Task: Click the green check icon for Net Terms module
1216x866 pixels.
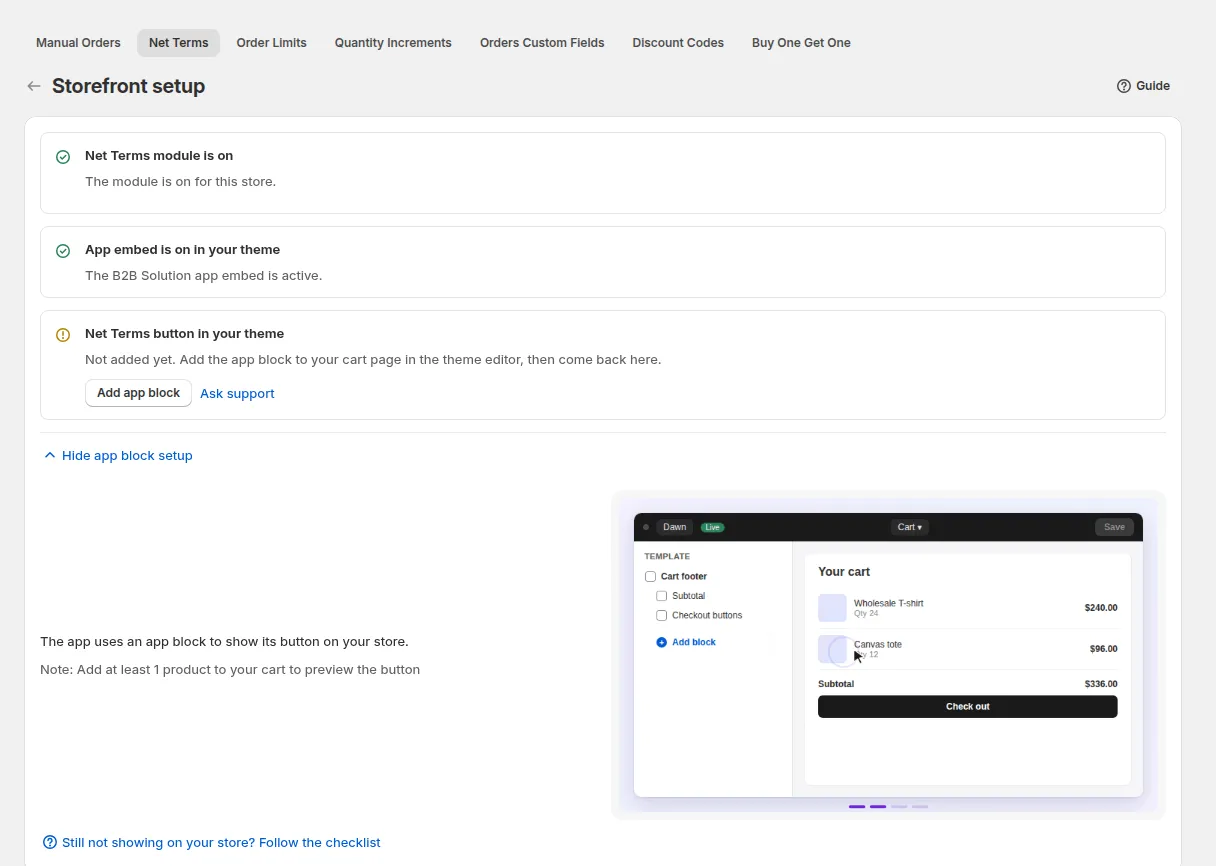Action: coord(63,157)
